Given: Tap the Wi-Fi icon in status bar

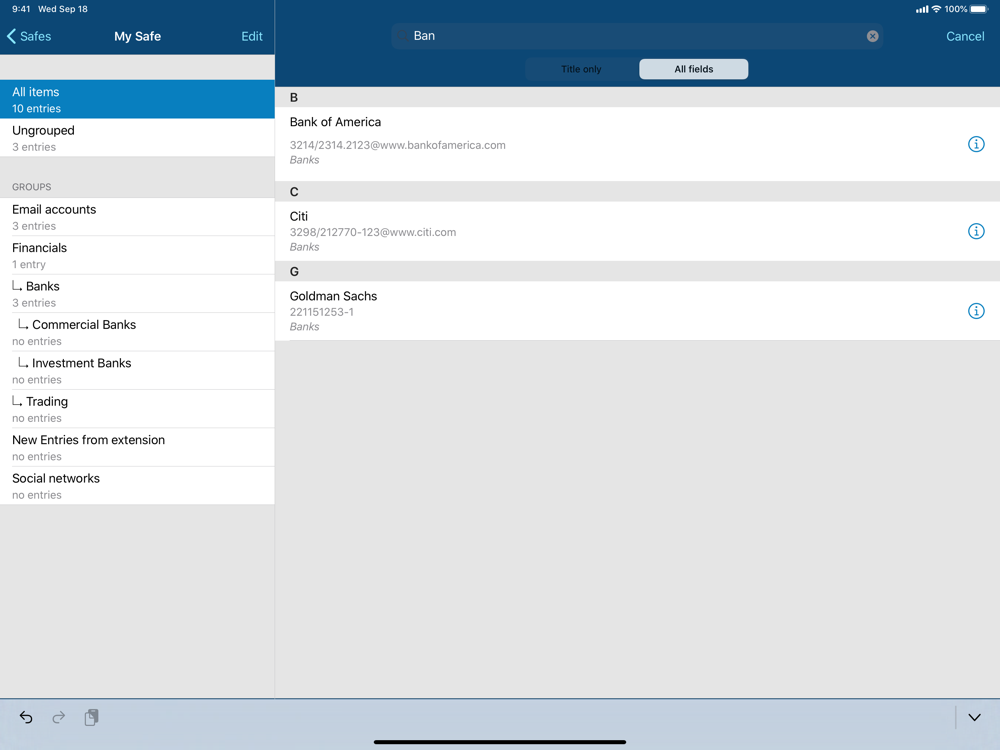Looking at the screenshot, I should [936, 9].
